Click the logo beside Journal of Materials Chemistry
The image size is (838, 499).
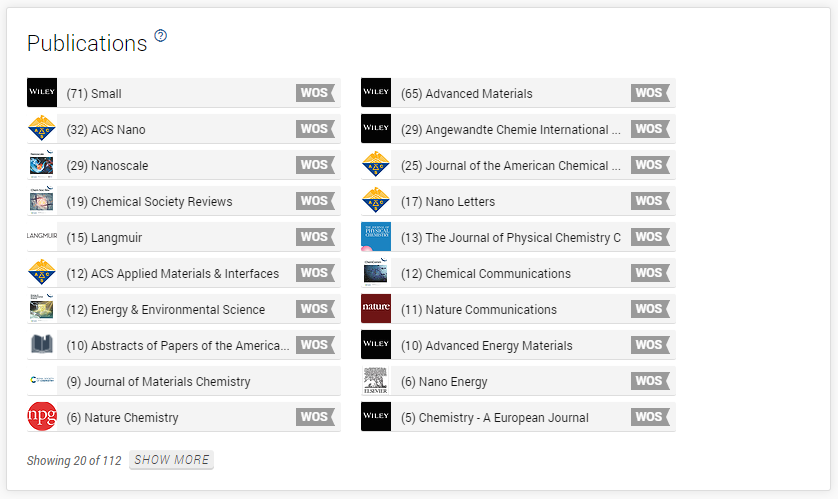pos(42,380)
